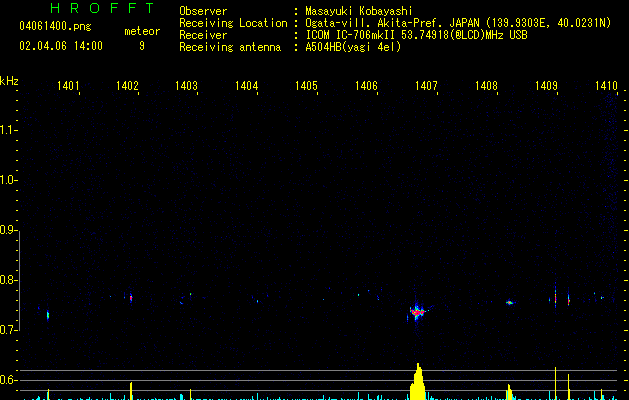Click the horizontal meteor echo after 1408
Viewport: 629px width, 400px height.
(509, 303)
